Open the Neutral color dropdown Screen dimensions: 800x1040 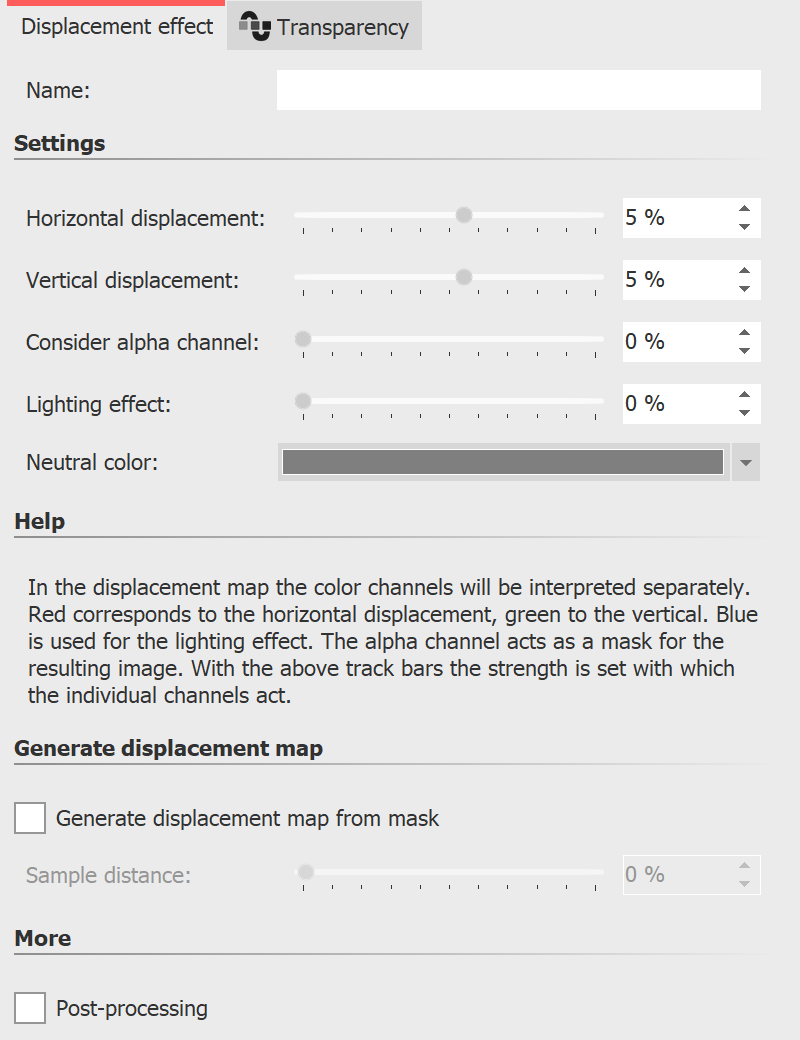[746, 462]
